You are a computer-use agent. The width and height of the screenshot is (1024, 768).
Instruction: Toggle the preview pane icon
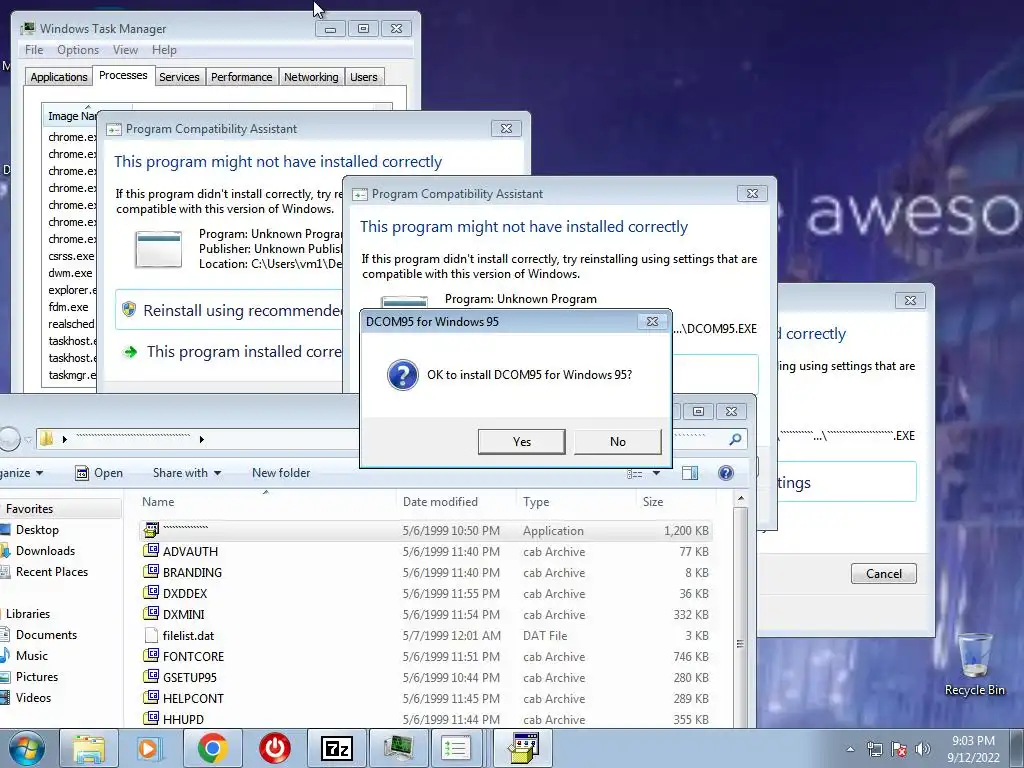point(690,473)
